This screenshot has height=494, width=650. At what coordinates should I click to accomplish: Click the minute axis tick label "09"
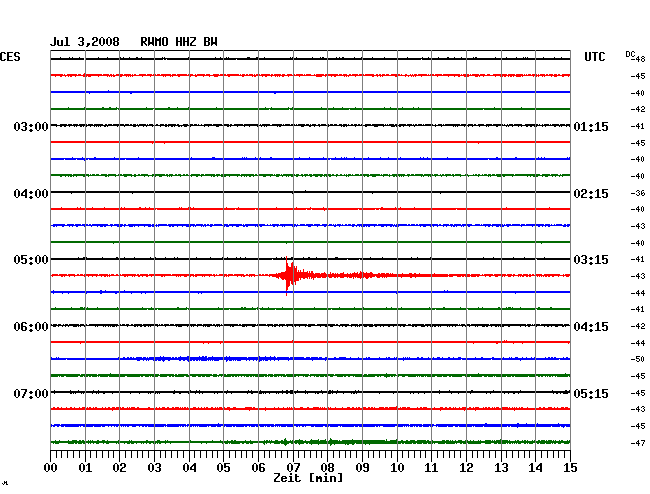click(x=362, y=467)
